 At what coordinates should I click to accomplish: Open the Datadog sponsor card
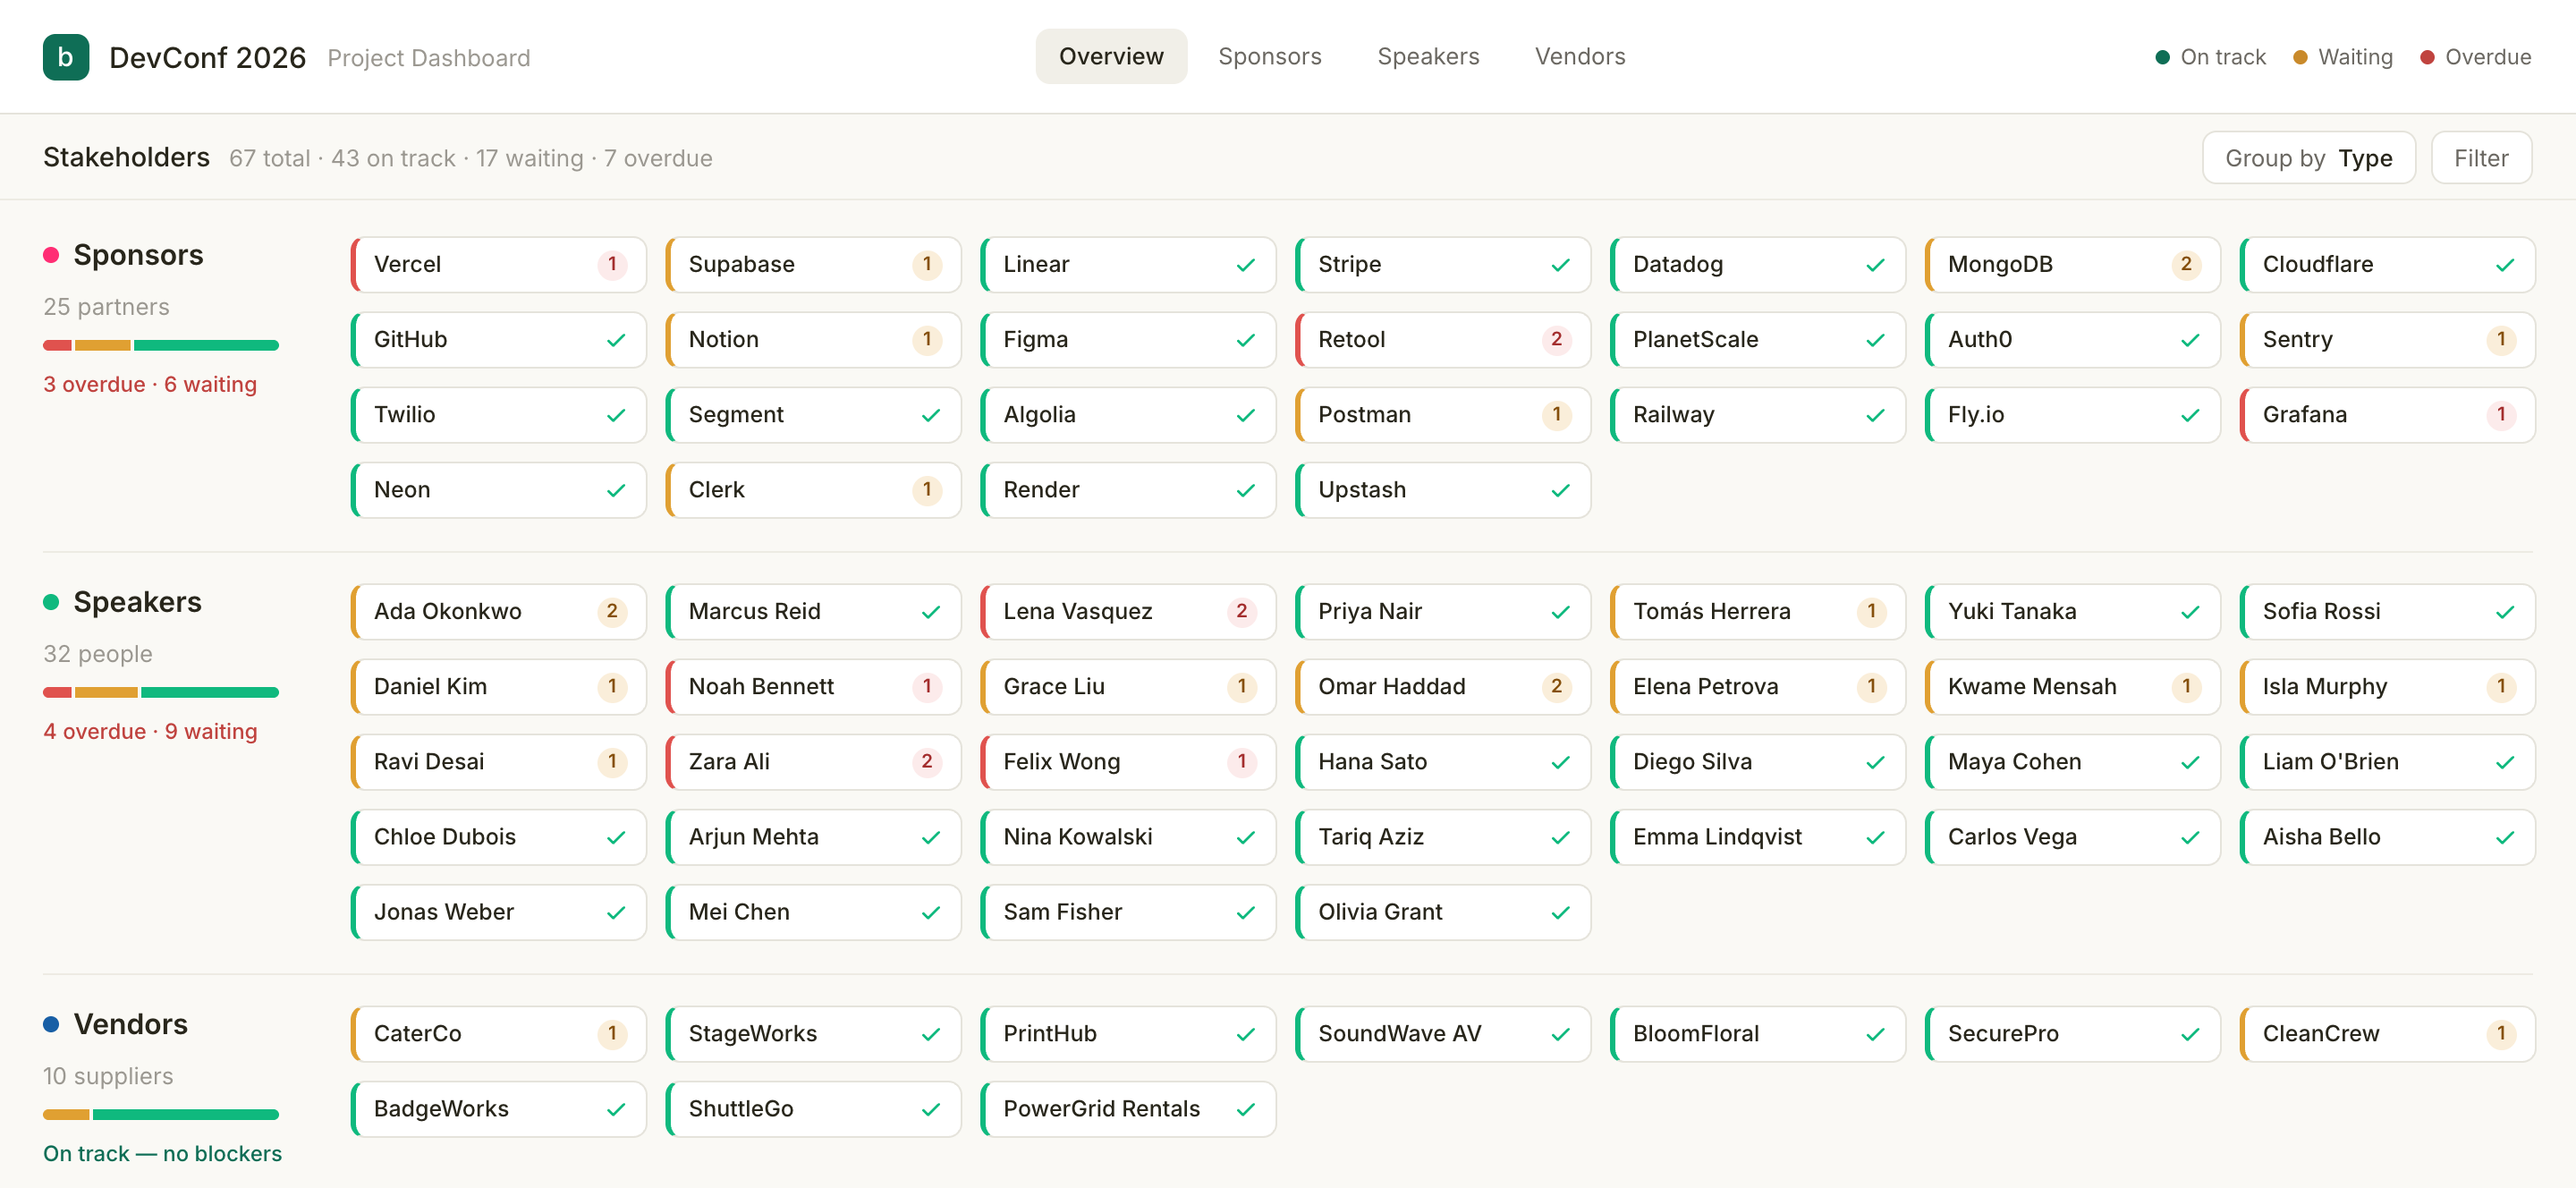tap(1758, 265)
